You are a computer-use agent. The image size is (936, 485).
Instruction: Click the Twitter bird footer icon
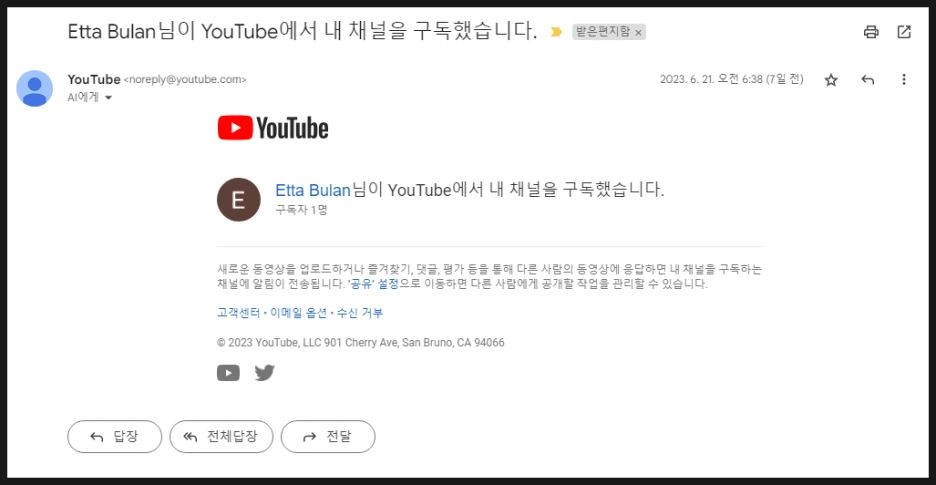[x=264, y=373]
